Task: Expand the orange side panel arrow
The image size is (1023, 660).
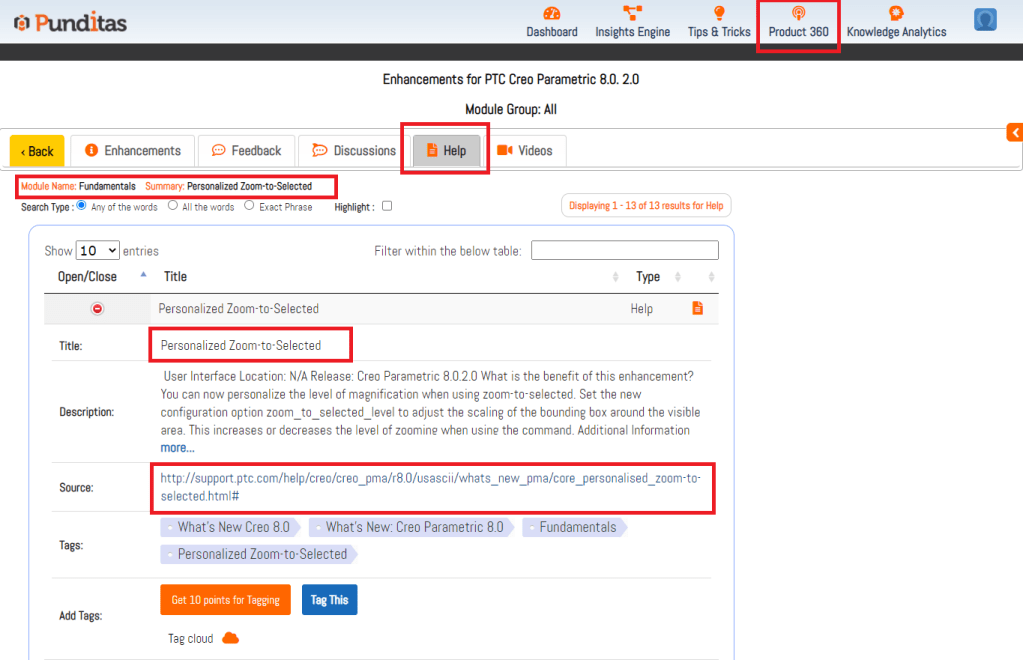Action: click(x=1015, y=133)
